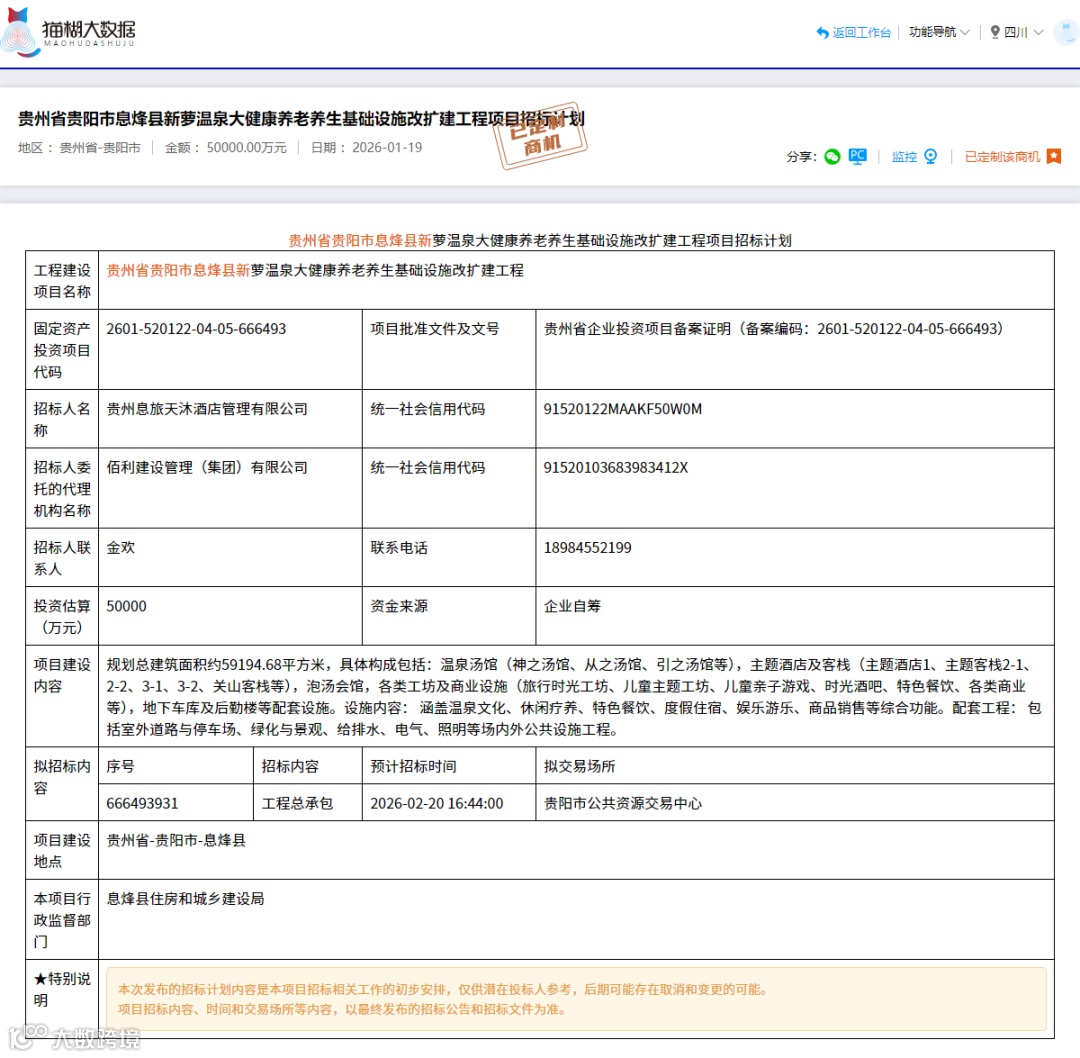Screen dimensions: 1080x1058
Task: Click location 贵州省-贵阳市-息烽县
Action: coord(176,840)
